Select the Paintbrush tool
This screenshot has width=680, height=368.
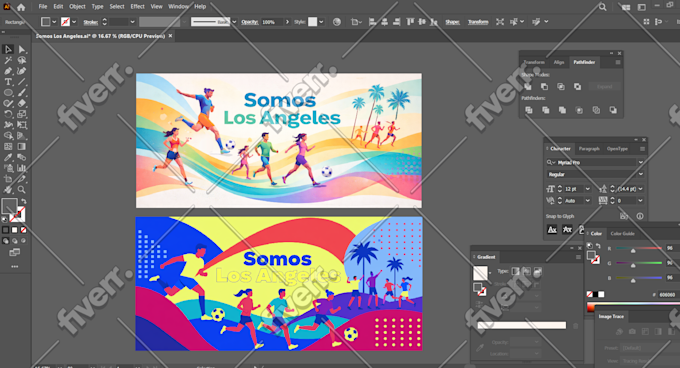pos(22,93)
